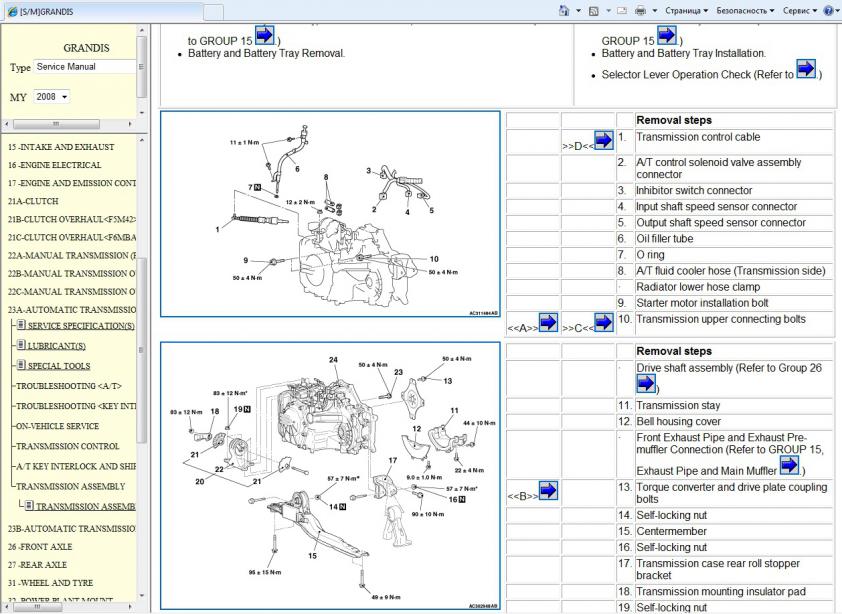Viewport: 842px width, 614px height.
Task: Open SPECIAL TOOLS link
Action: coord(59,366)
